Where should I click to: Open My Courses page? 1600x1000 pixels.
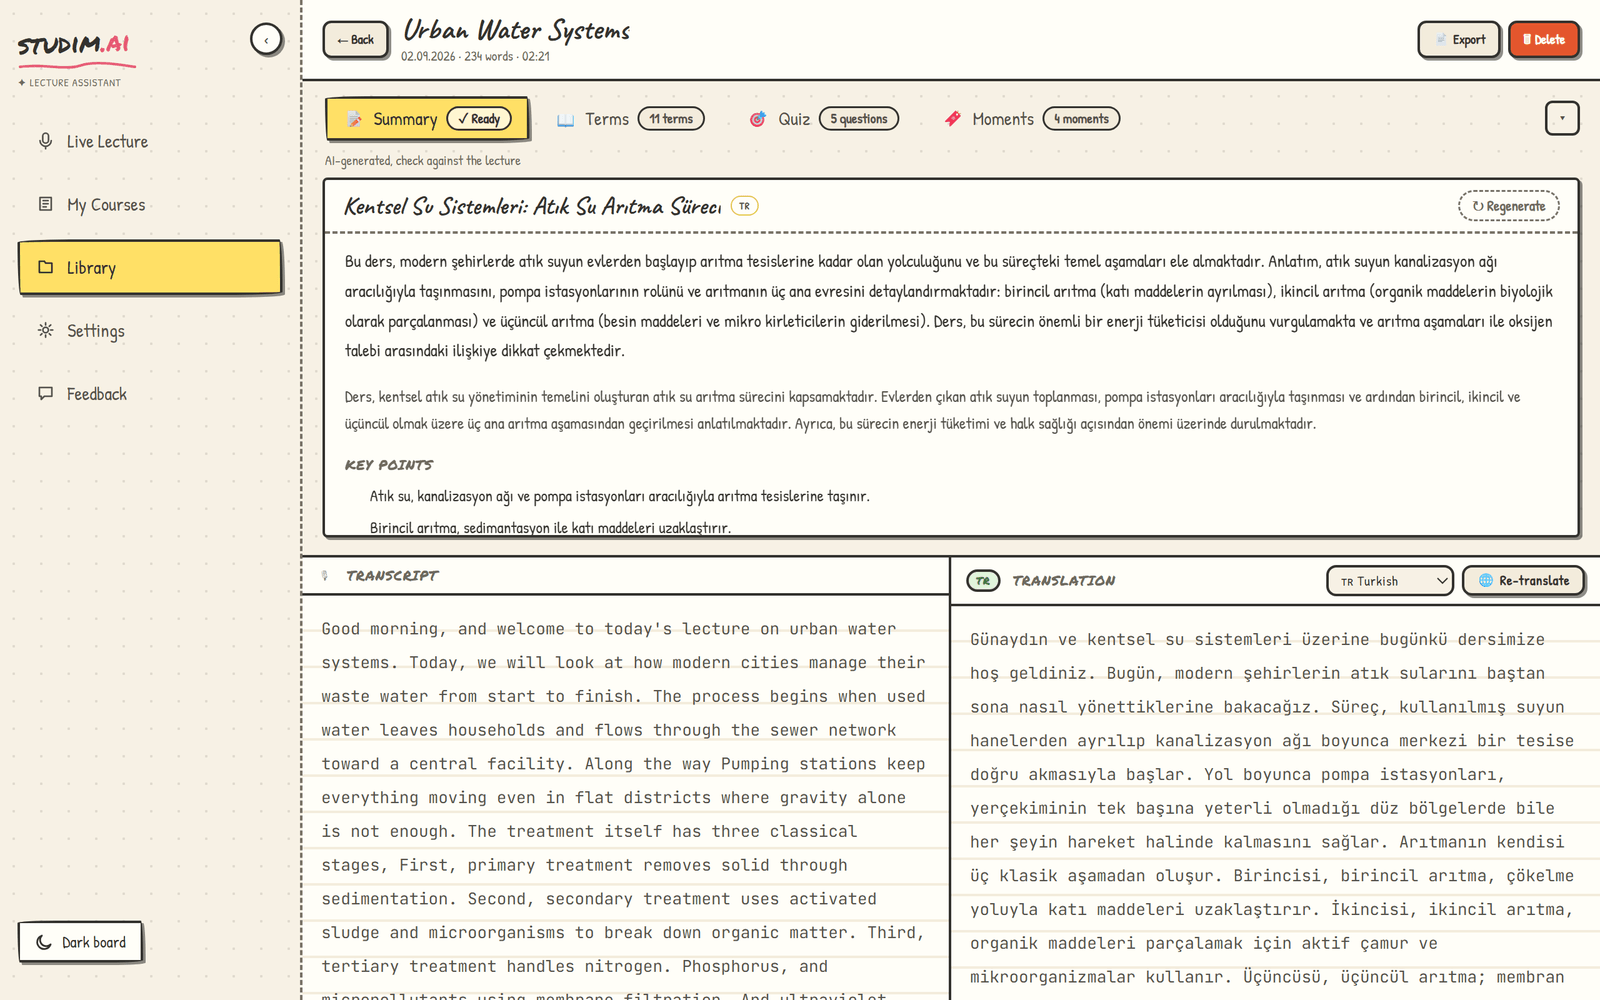click(150, 205)
